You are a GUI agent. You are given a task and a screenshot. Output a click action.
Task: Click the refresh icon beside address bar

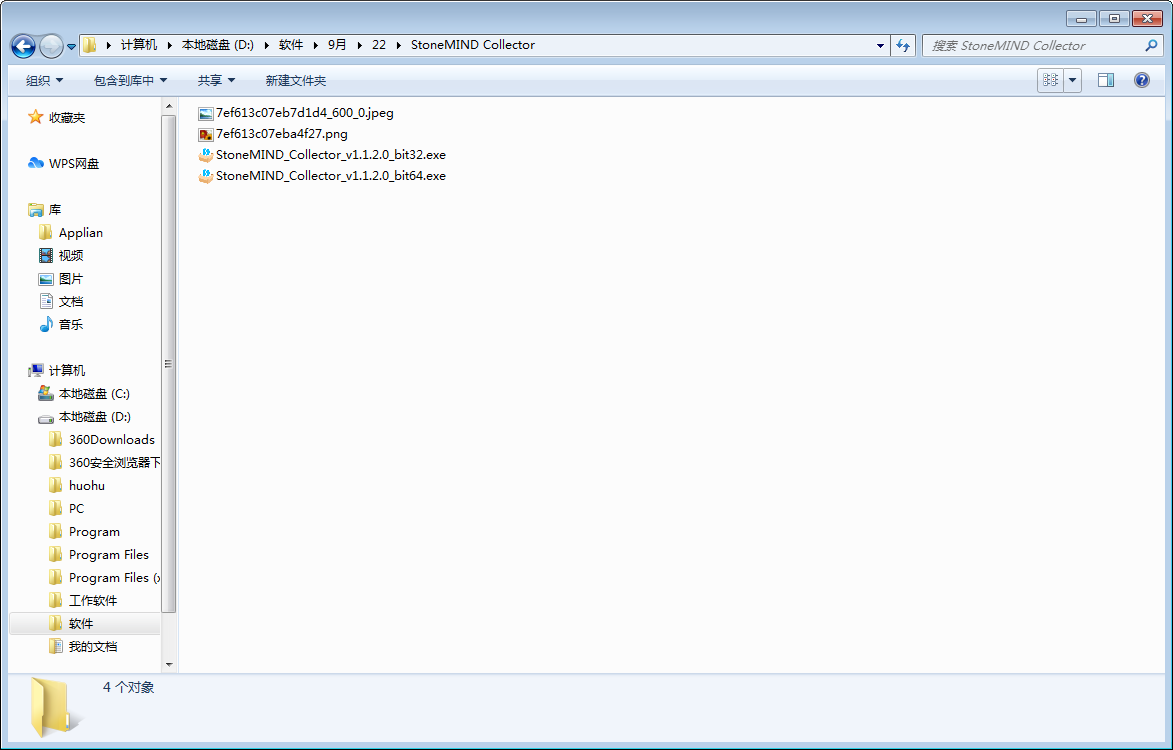tap(903, 45)
